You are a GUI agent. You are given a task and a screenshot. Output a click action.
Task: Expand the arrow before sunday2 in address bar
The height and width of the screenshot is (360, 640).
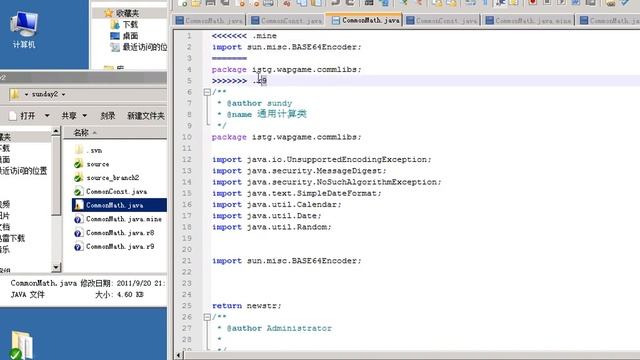coord(26,94)
